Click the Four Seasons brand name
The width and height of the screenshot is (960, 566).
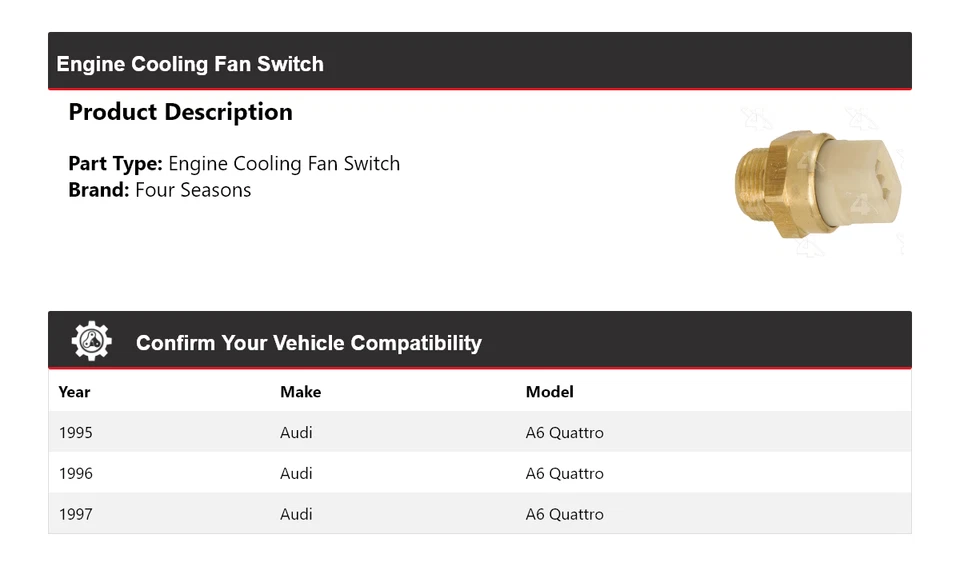193,190
